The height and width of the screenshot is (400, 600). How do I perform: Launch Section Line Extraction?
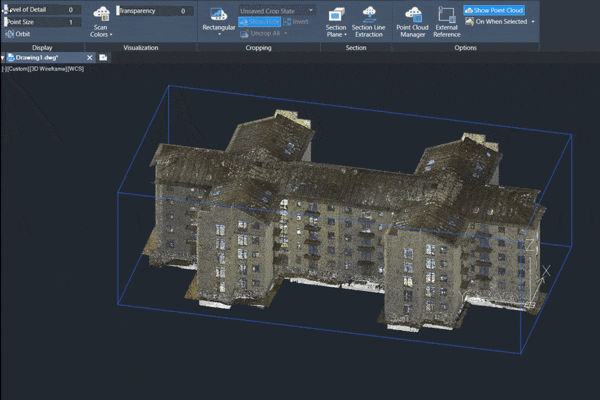pyautogui.click(x=368, y=22)
